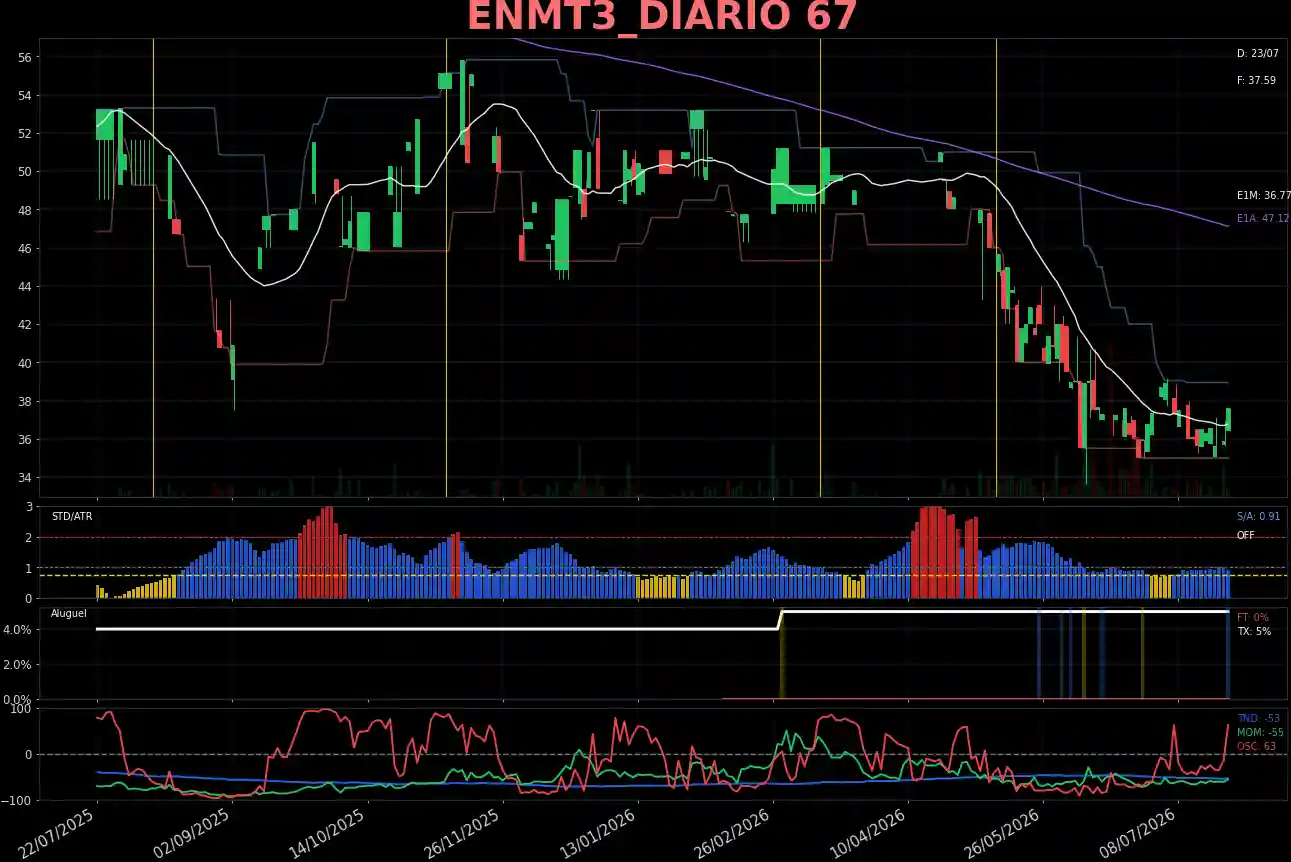Viewport: 1291px width, 862px height.
Task: Click the OFF status label
Action: click(x=1245, y=536)
